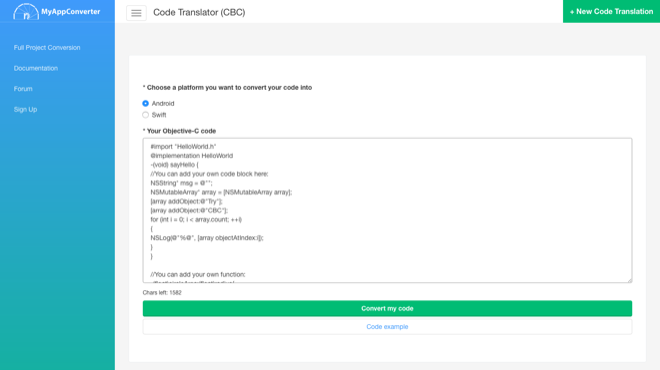This screenshot has width=660, height=370.
Task: Click '//You can add your own code block here:' comment
Action: coord(209,174)
